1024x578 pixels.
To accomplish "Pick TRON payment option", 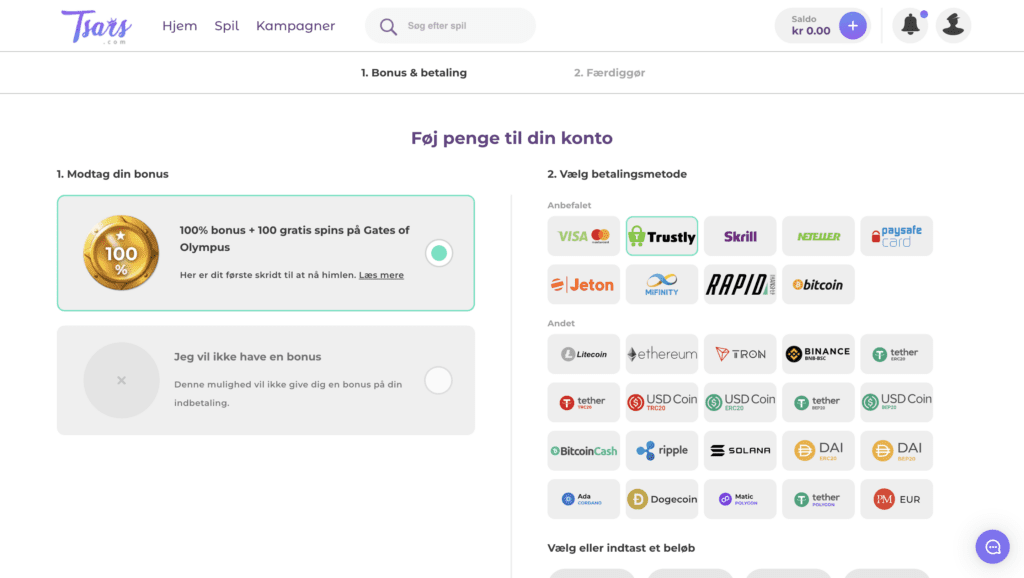I will 740,354.
